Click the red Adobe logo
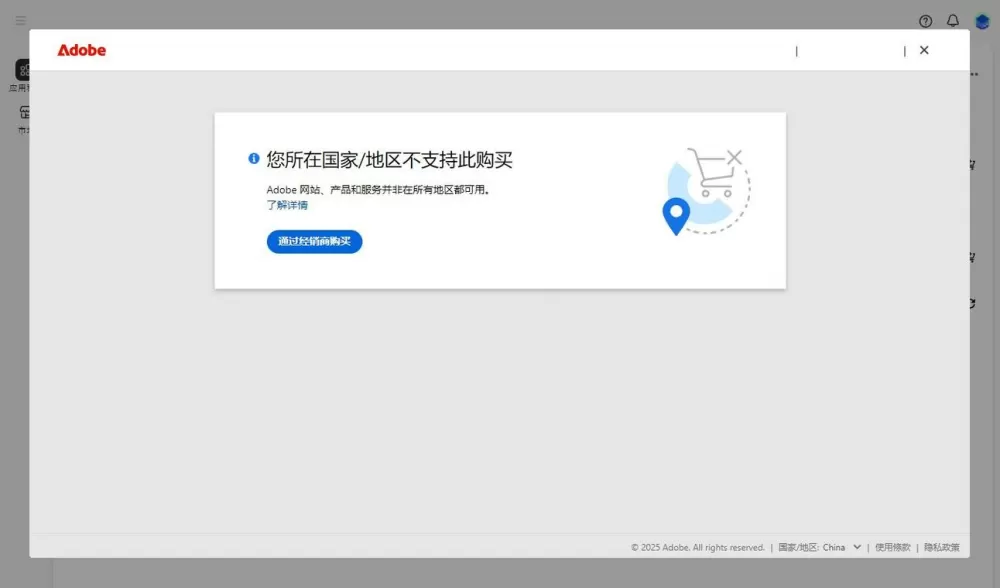Screen dimensions: 1000x588 [x=81, y=50]
